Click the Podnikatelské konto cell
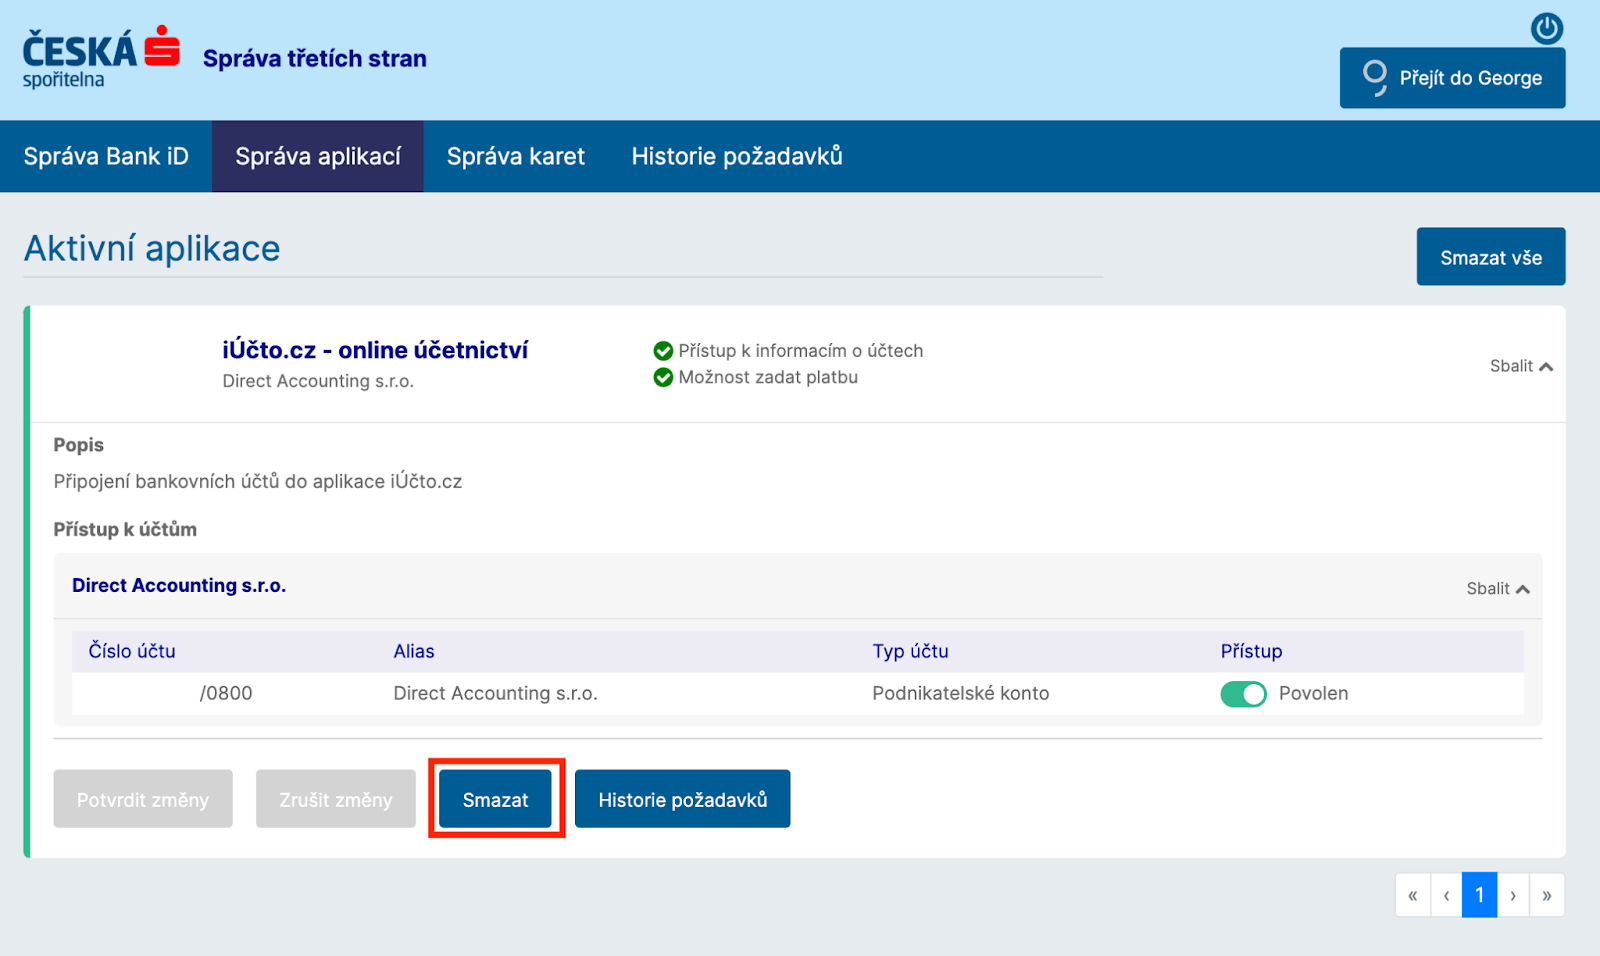1600x956 pixels. tap(961, 694)
